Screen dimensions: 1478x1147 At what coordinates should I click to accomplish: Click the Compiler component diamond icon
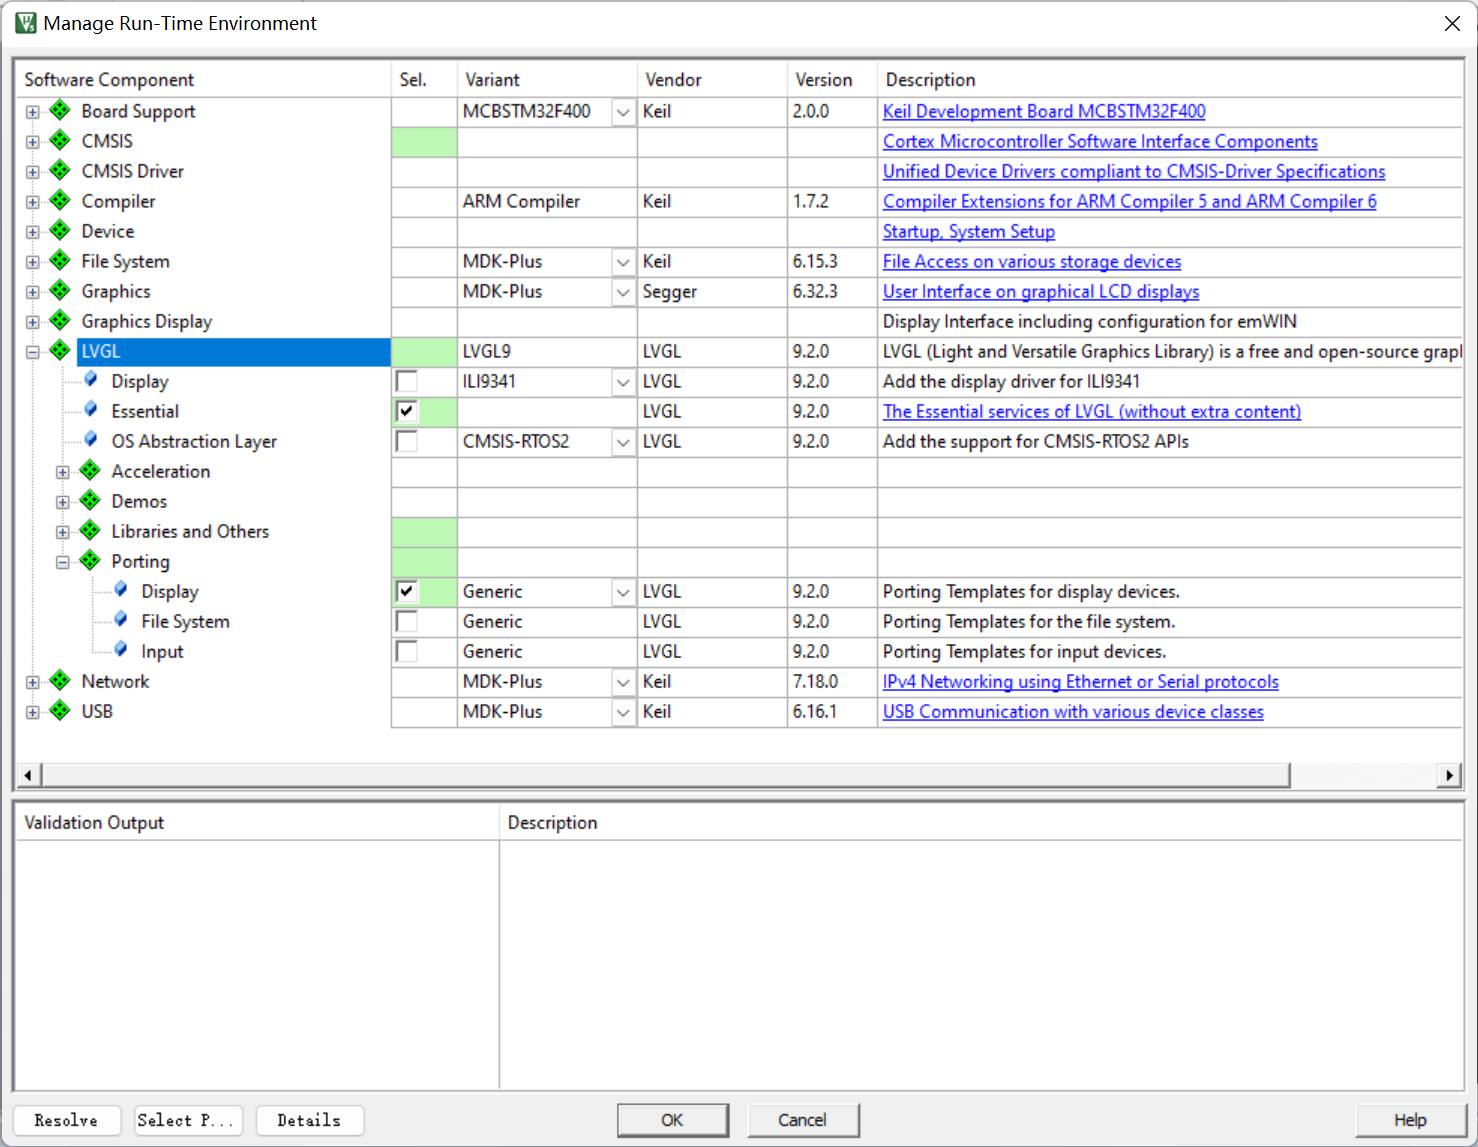click(60, 200)
